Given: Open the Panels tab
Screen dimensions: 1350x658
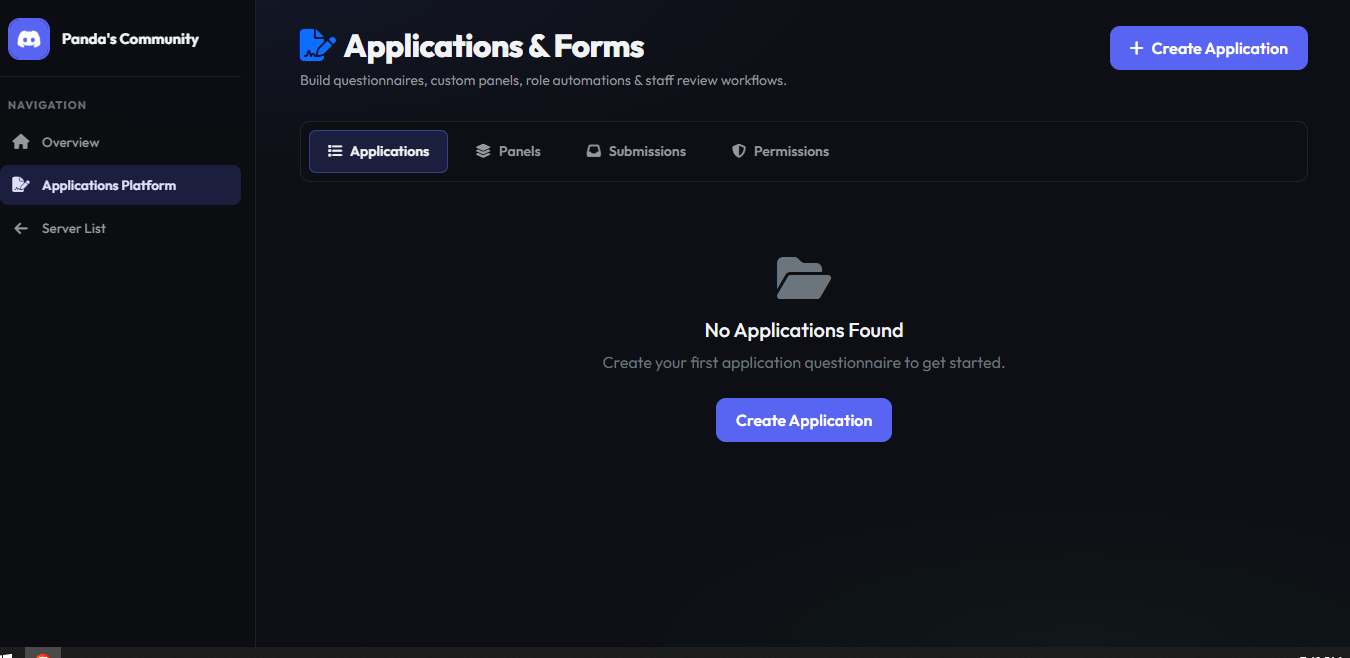Looking at the screenshot, I should point(508,151).
